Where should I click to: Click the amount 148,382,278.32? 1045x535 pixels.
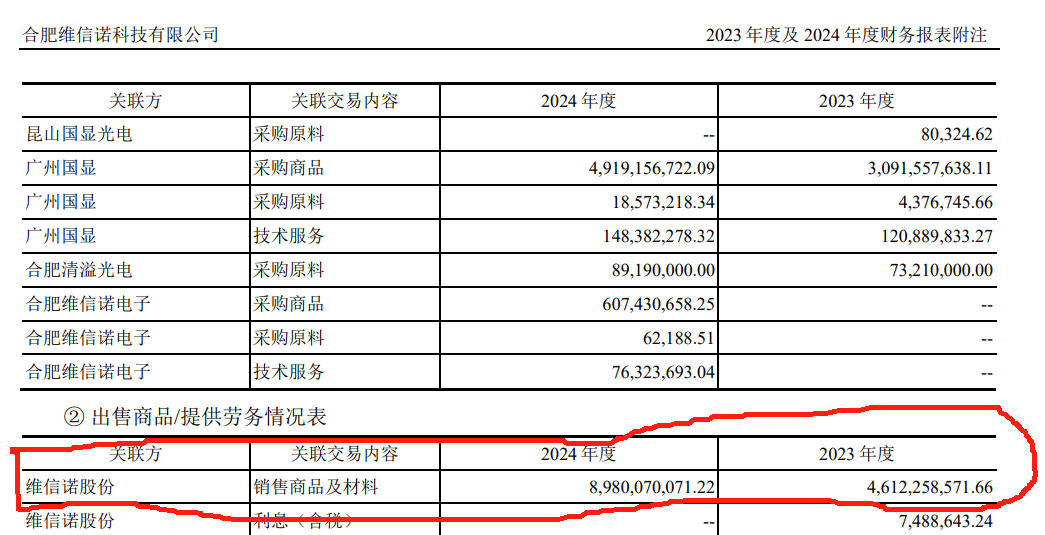[660, 236]
